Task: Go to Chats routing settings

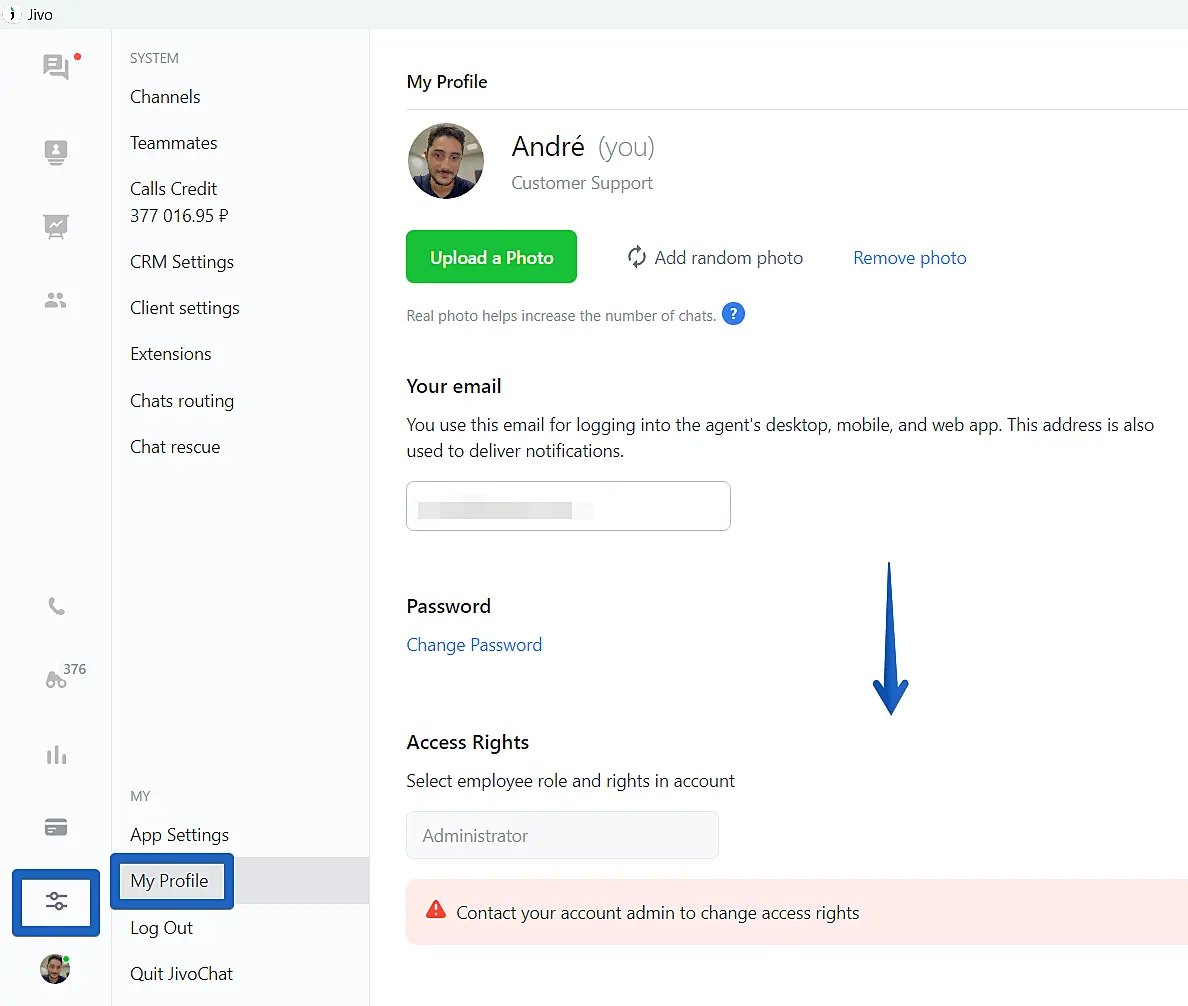Action: point(182,401)
